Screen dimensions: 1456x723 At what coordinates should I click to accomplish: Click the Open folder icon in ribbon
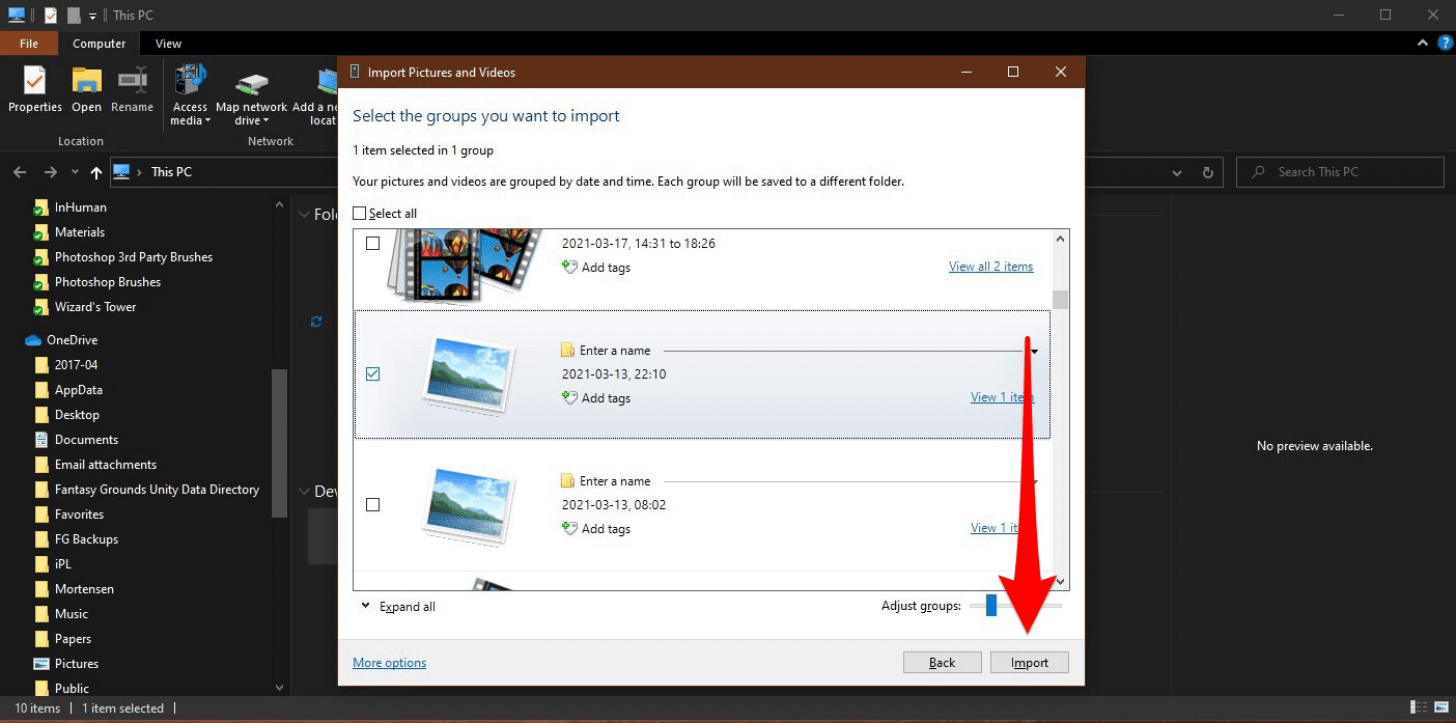(86, 81)
